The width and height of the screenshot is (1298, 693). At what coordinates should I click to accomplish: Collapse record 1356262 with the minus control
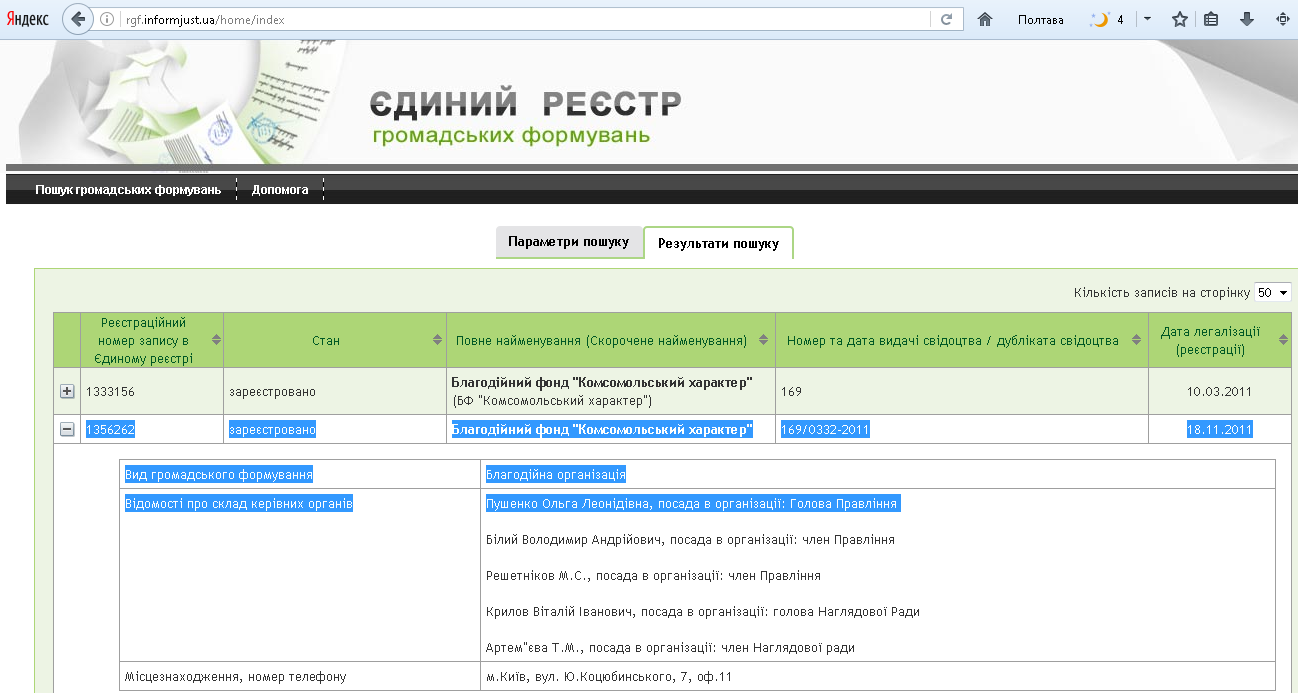[66, 429]
